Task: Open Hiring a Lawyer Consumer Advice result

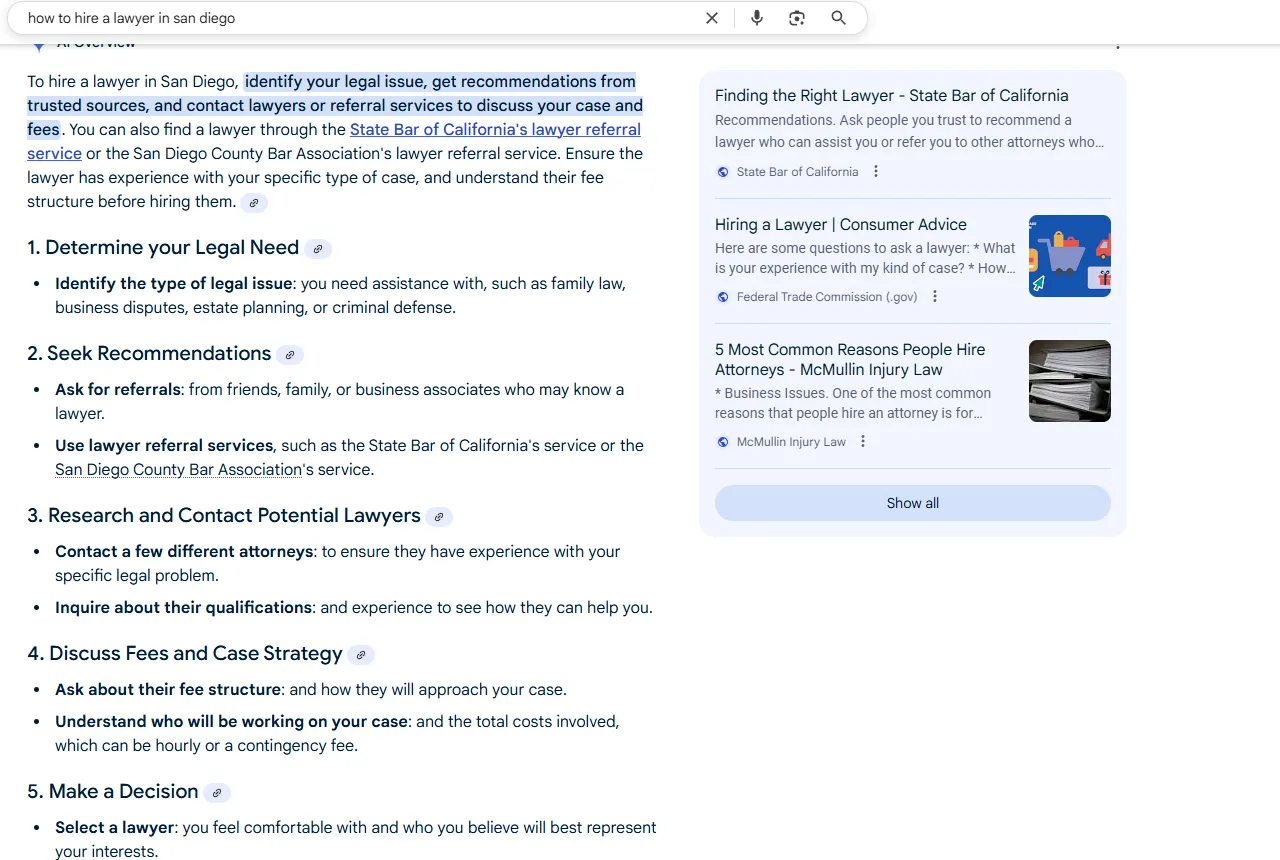Action: 840,225
